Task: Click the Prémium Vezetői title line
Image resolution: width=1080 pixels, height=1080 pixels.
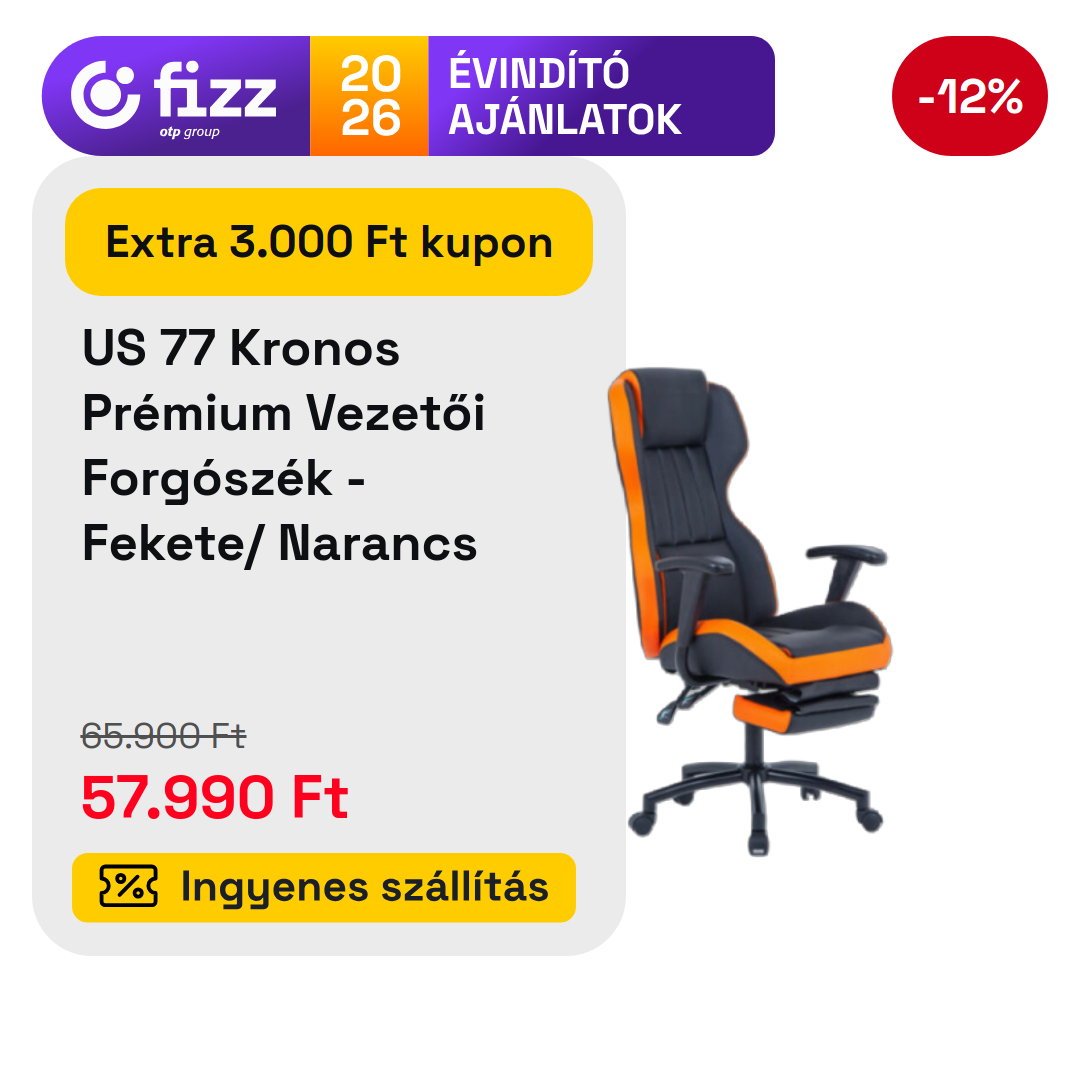Action: click(x=283, y=413)
